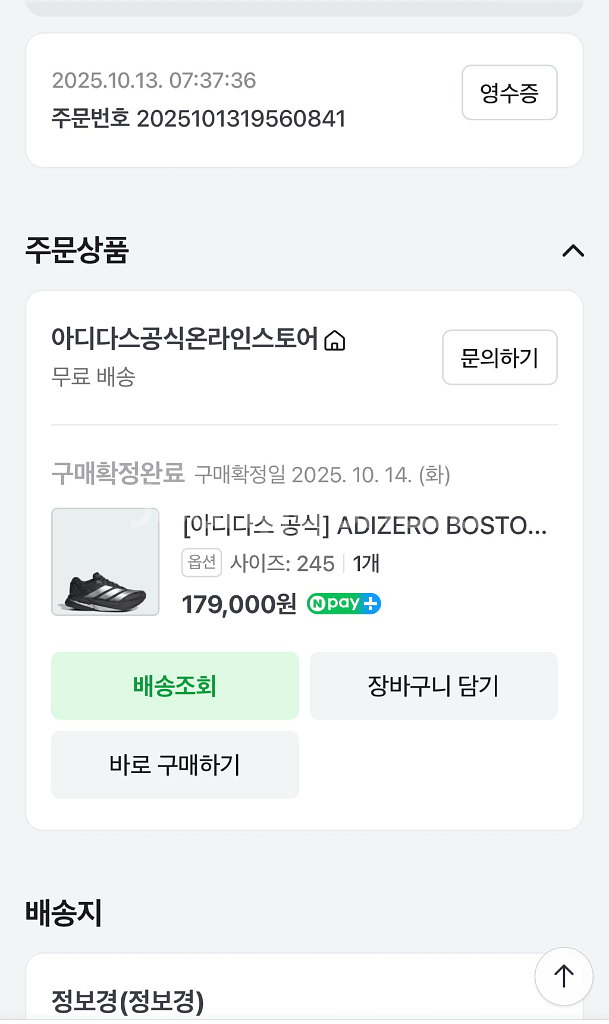Add item via 장바구니 담기
This screenshot has height=1024, width=609.
point(433,686)
